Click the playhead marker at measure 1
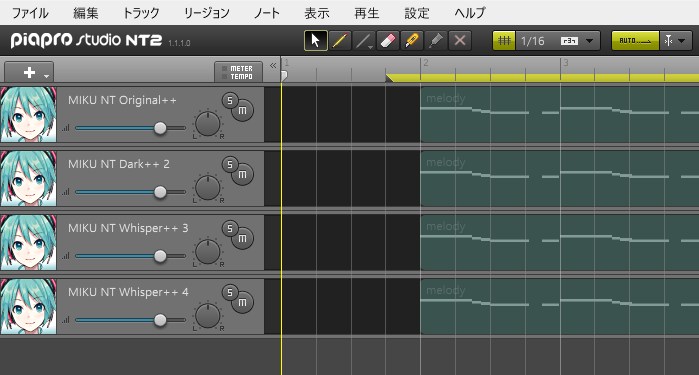Image resolution: width=699 pixels, height=375 pixels. point(284,76)
